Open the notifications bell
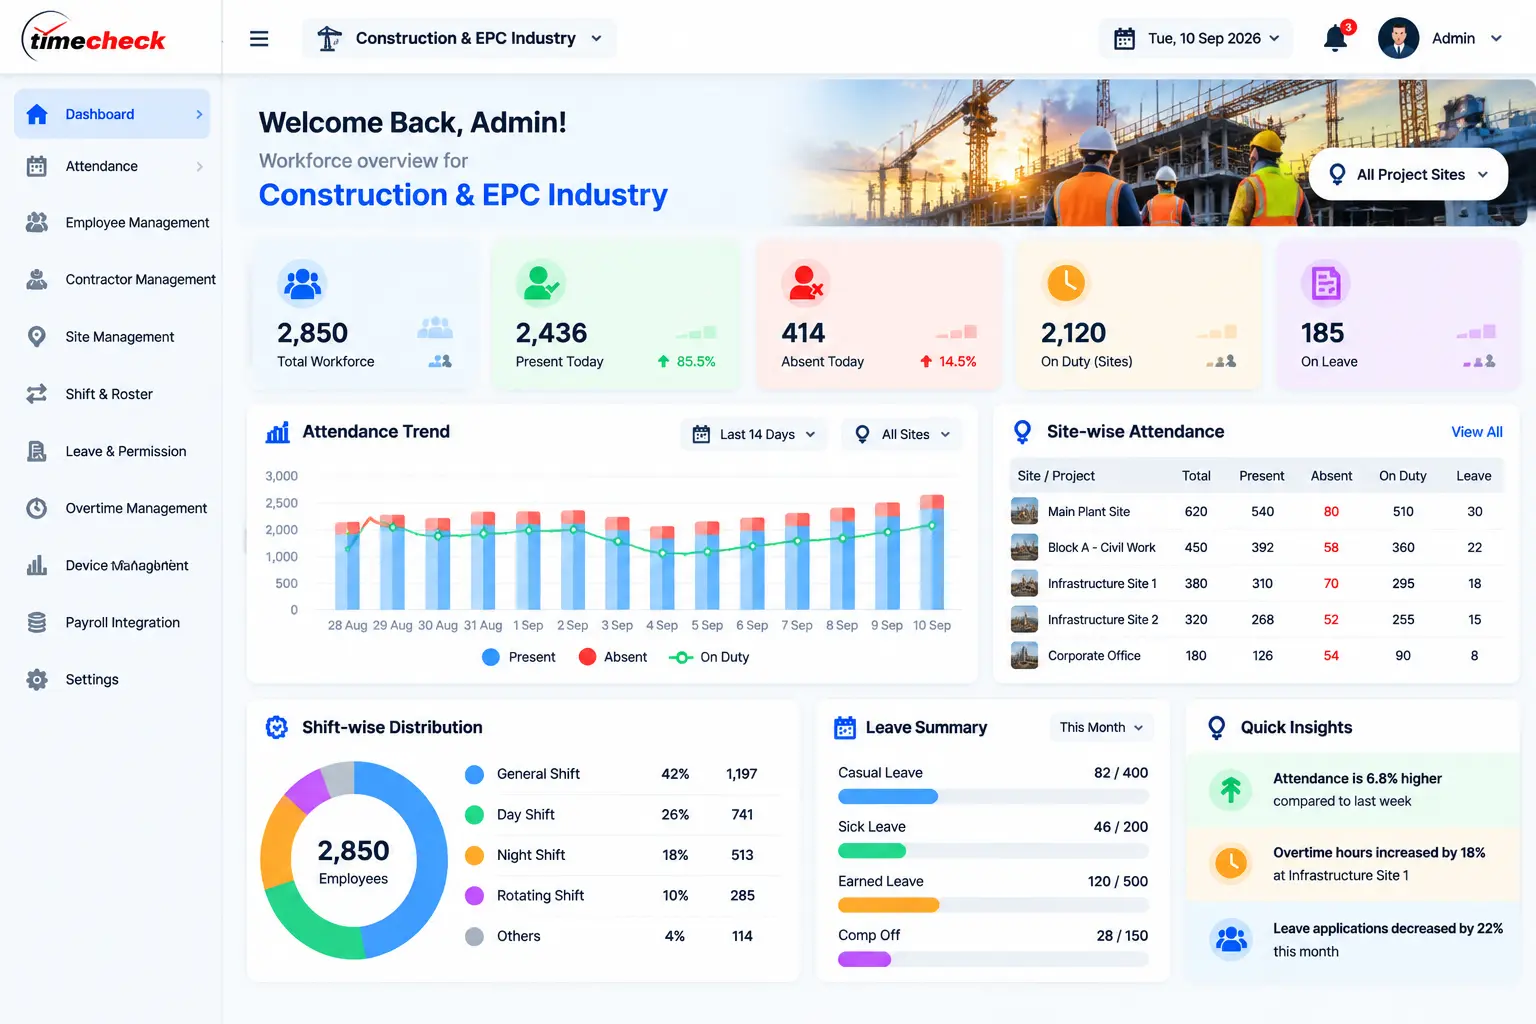This screenshot has height=1024, width=1536. pyautogui.click(x=1335, y=38)
